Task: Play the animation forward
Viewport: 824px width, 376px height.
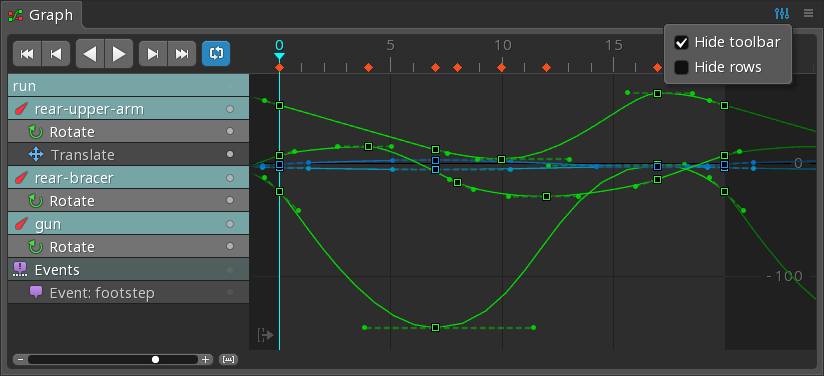Action: coord(119,54)
